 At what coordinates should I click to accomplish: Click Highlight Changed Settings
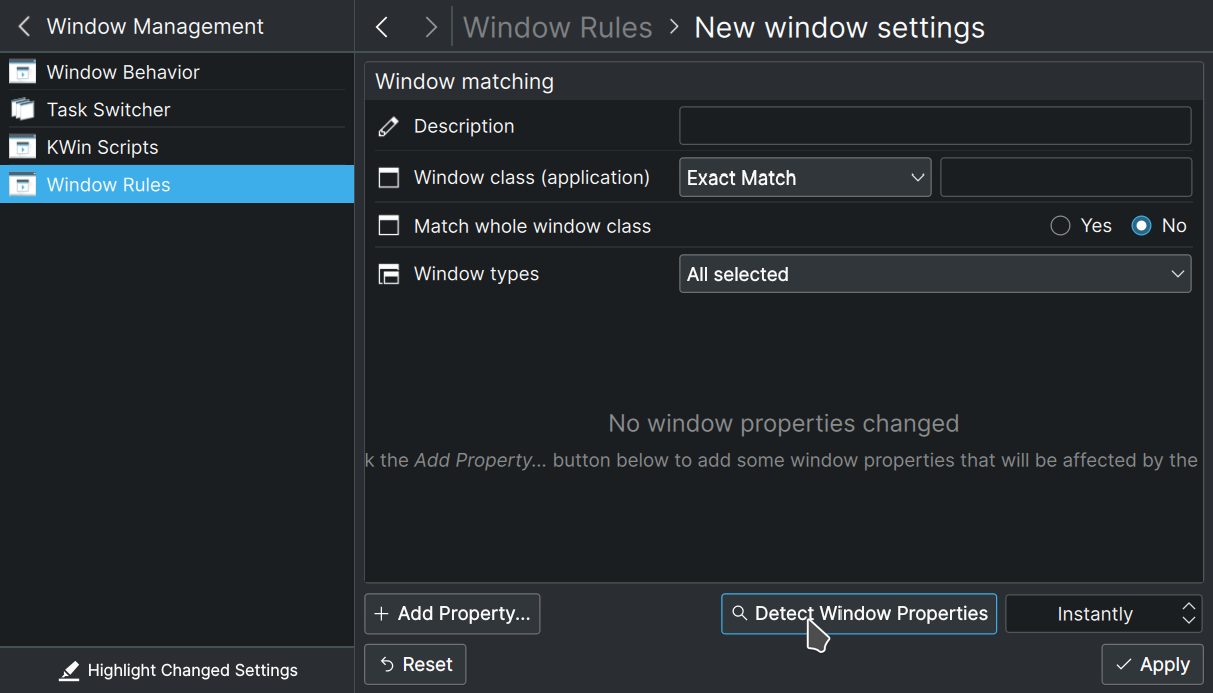(177, 670)
